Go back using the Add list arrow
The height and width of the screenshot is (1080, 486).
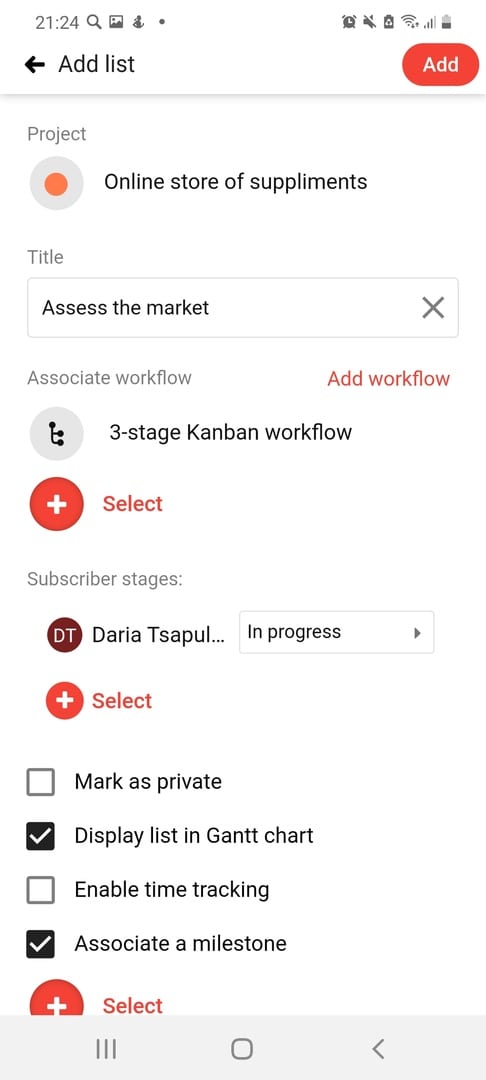pyautogui.click(x=34, y=65)
